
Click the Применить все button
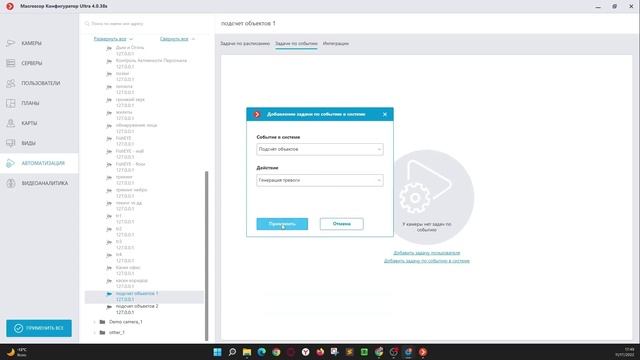39,328
